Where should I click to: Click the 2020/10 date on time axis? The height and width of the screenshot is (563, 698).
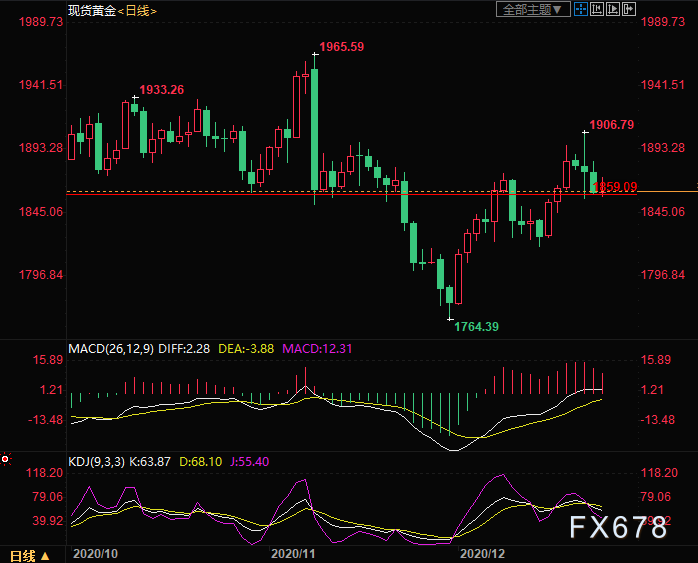pos(97,553)
